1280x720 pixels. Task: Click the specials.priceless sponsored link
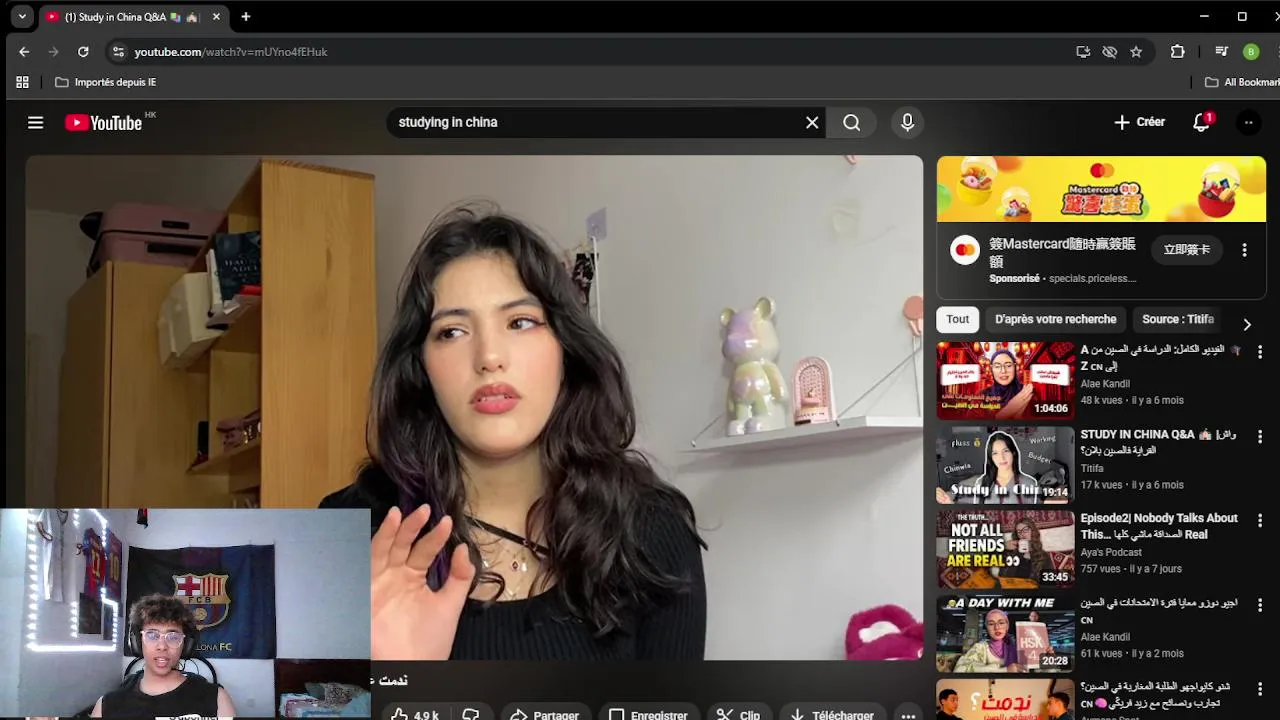(x=1092, y=278)
